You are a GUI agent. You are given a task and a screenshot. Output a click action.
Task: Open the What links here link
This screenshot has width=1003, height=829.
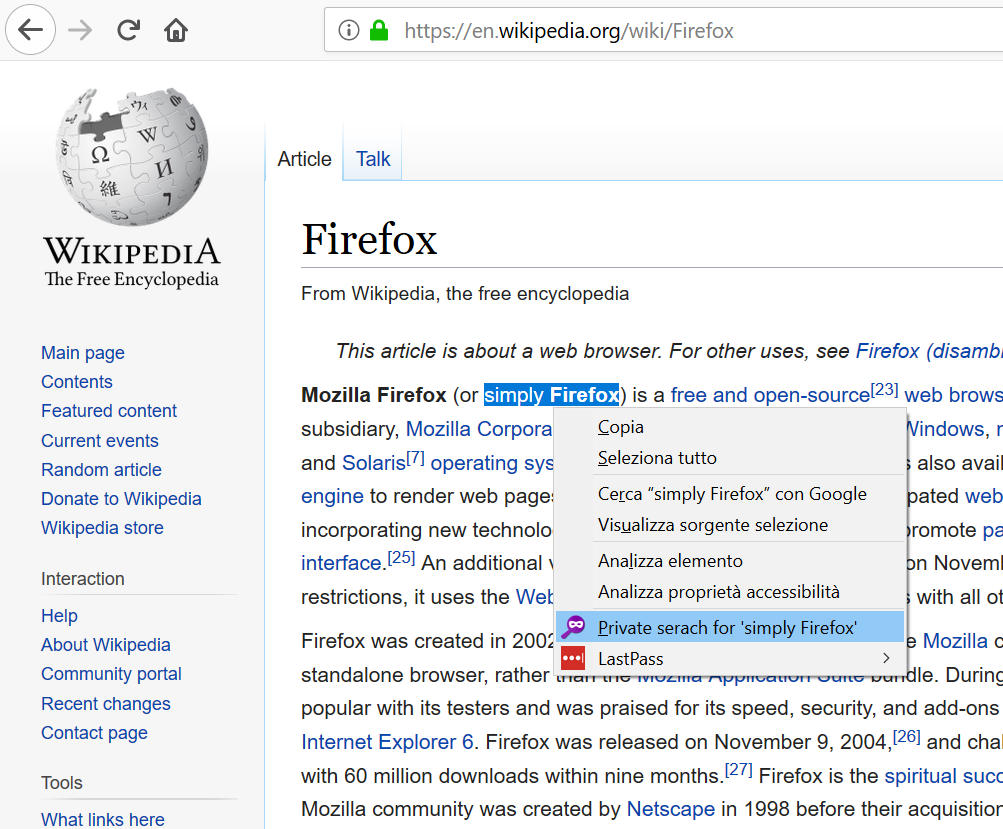coord(102,819)
